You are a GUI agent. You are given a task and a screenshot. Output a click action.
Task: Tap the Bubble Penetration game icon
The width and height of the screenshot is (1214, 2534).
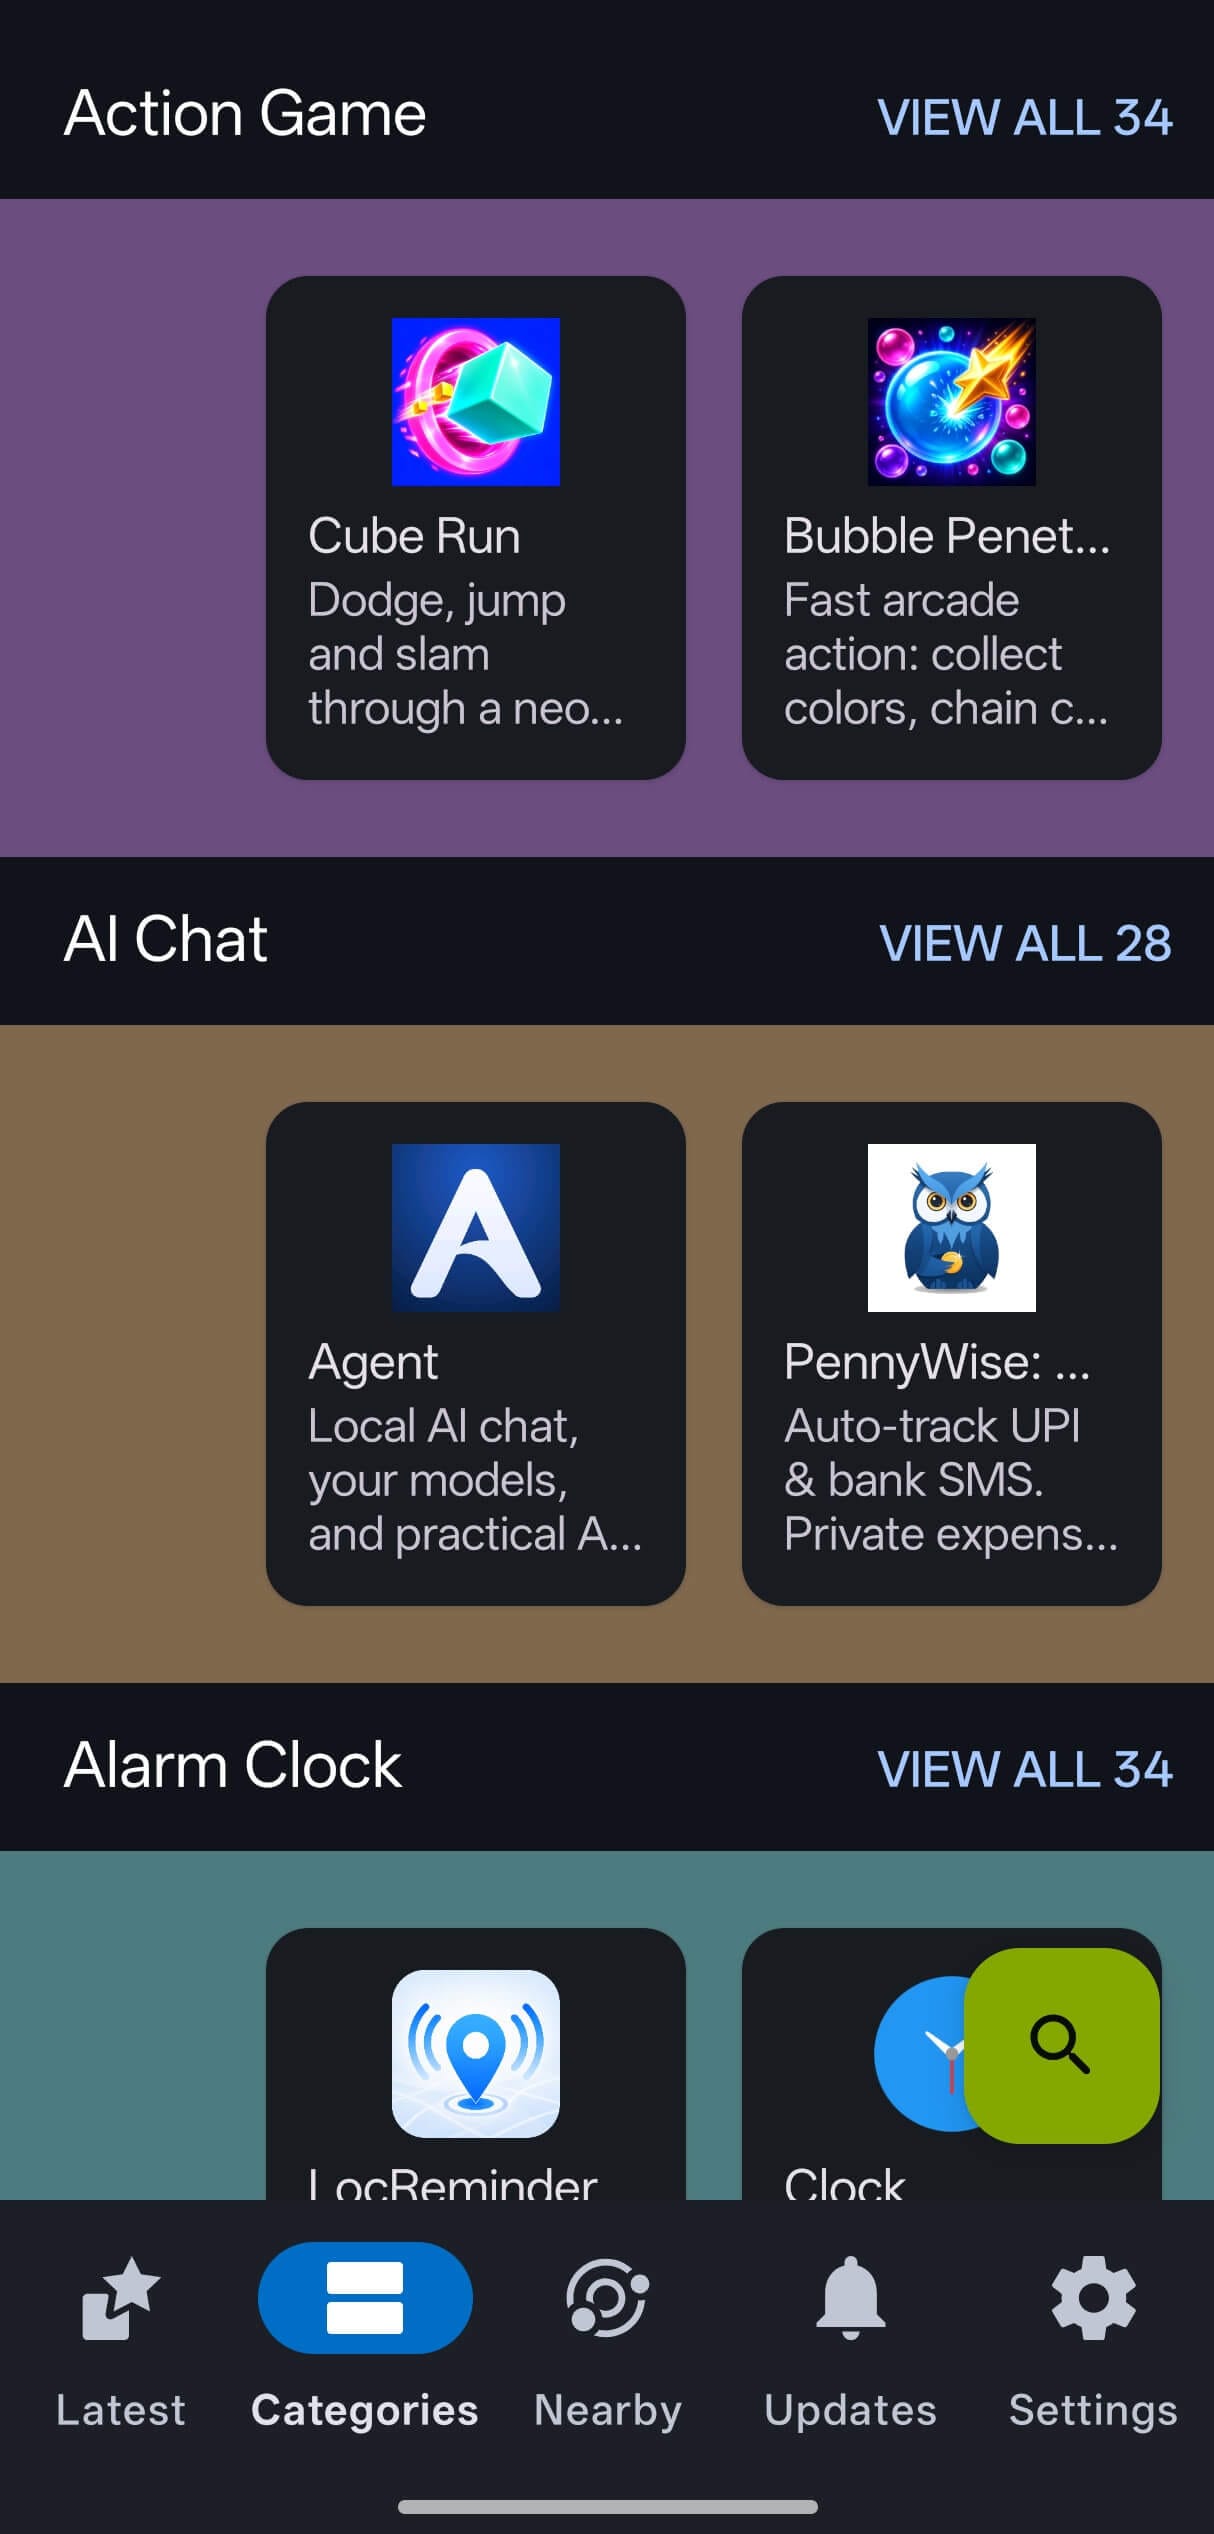coord(951,402)
